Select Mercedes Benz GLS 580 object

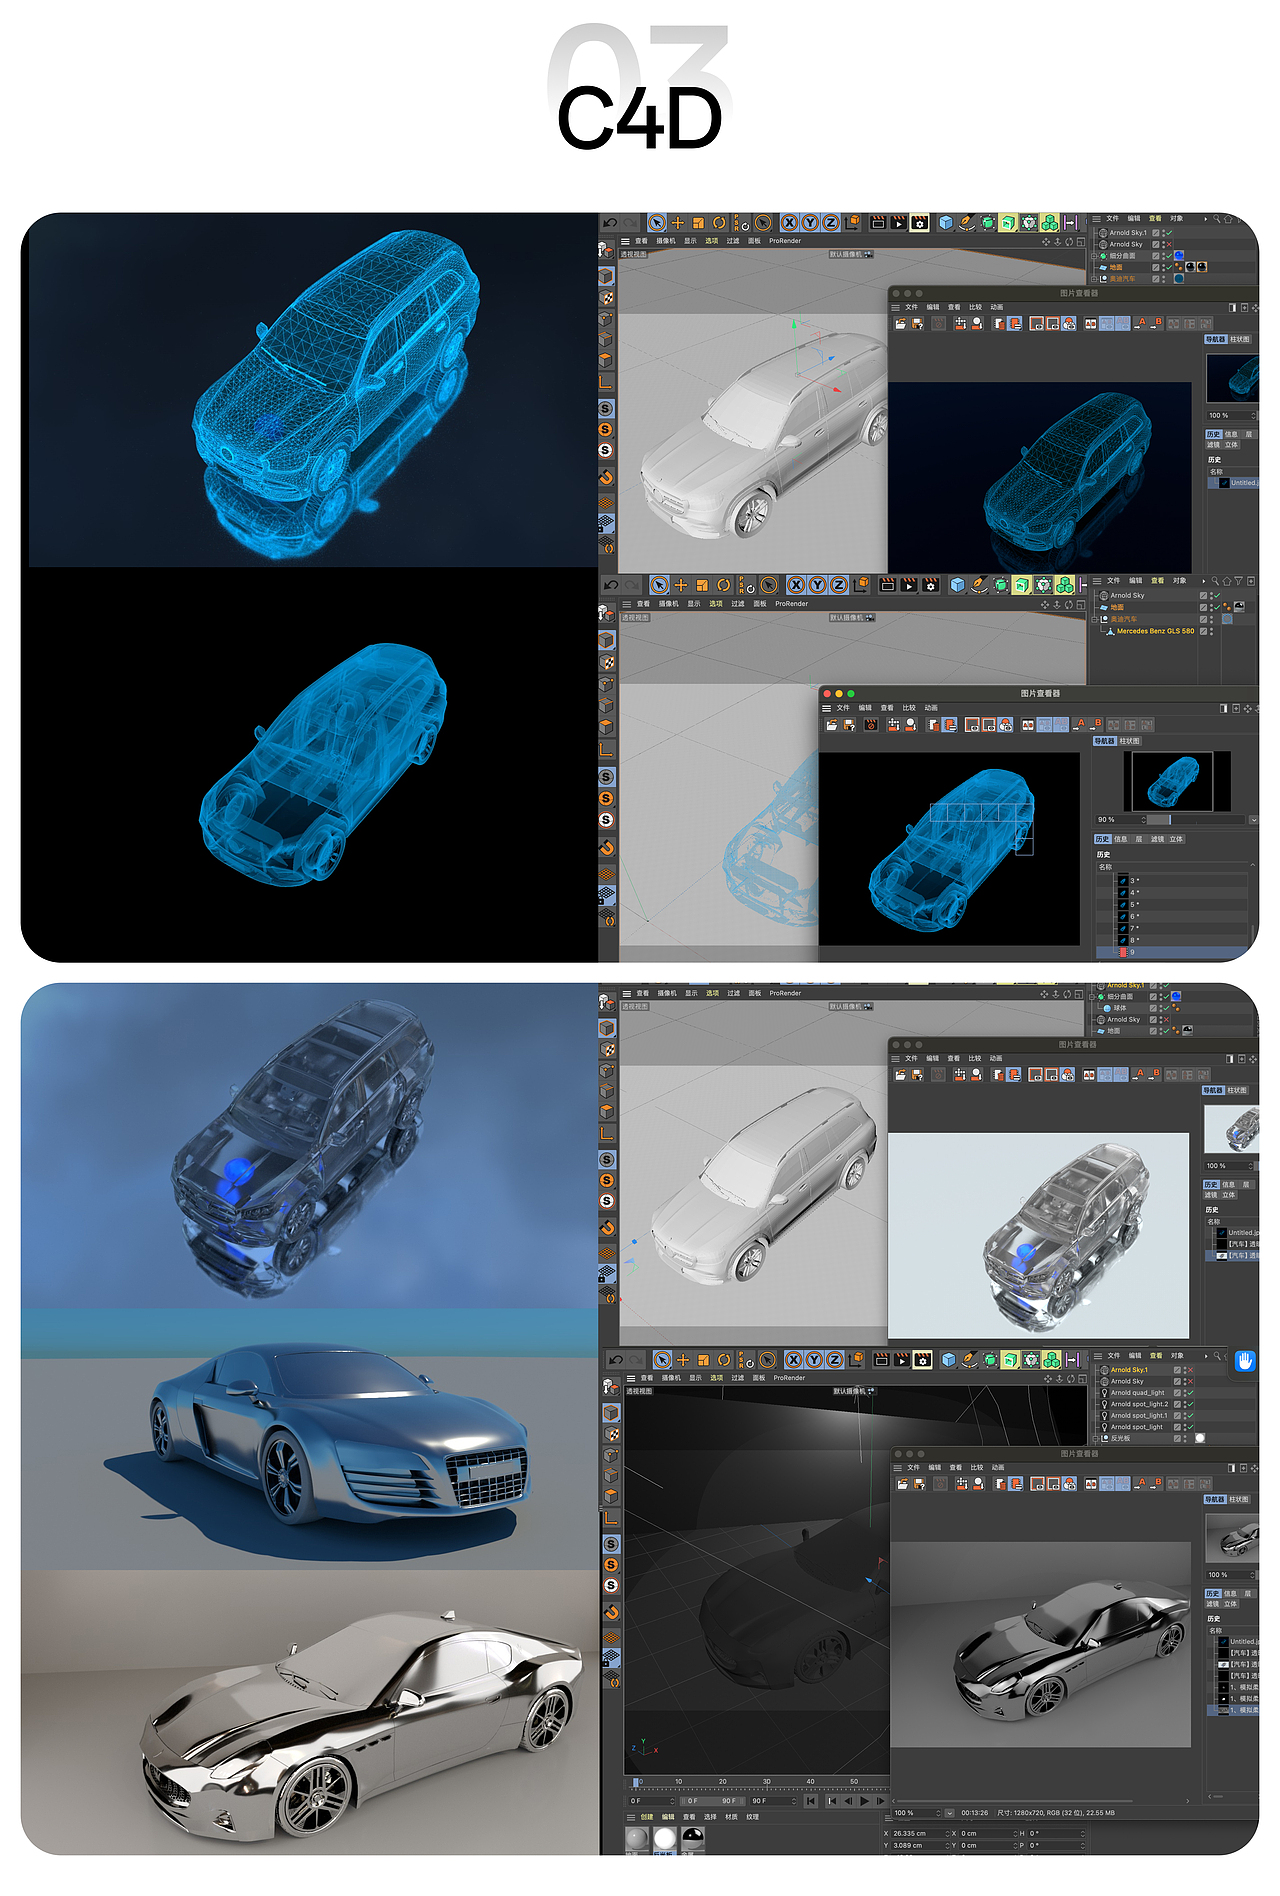[1155, 631]
